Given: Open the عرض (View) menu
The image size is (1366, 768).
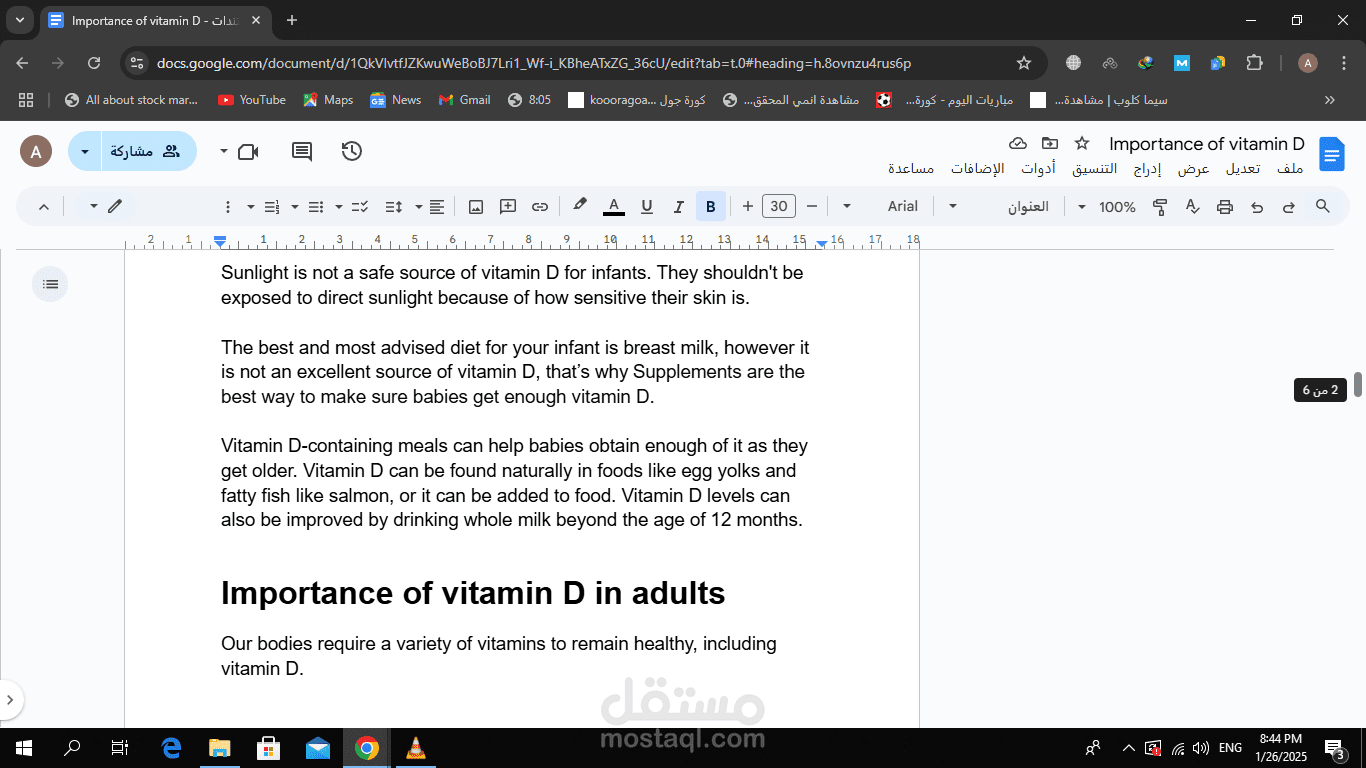Looking at the screenshot, I should (x=1193, y=169).
